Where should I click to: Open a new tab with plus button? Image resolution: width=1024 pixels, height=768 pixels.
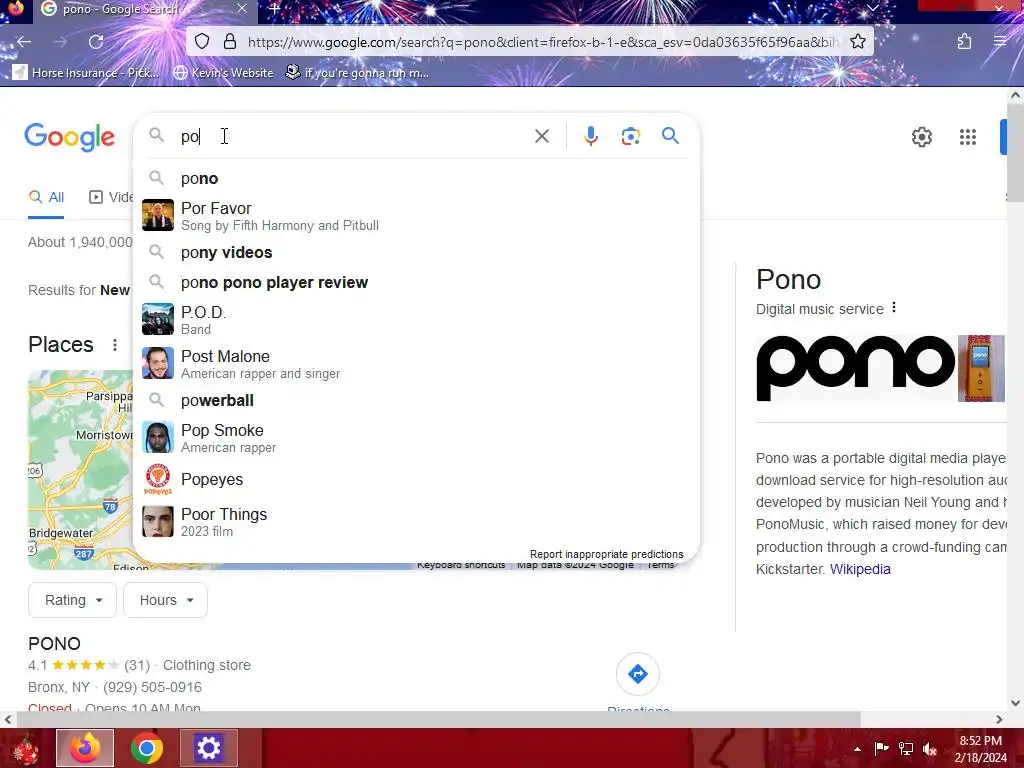275,8
